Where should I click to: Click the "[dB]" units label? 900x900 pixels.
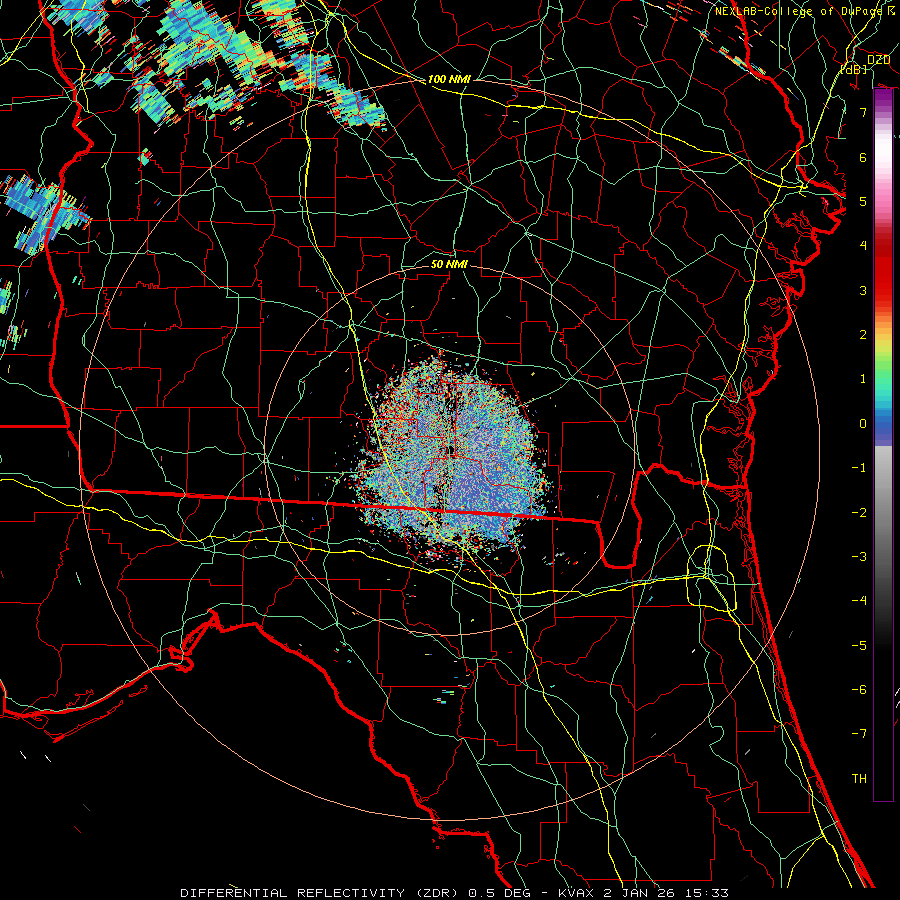(x=854, y=69)
